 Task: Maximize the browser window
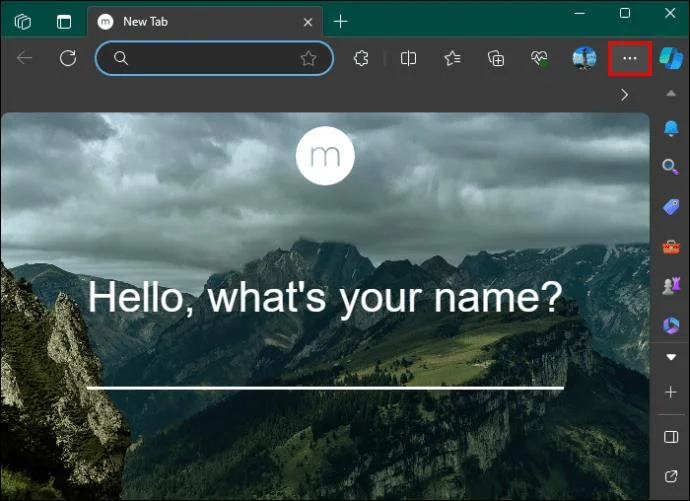[625, 13]
